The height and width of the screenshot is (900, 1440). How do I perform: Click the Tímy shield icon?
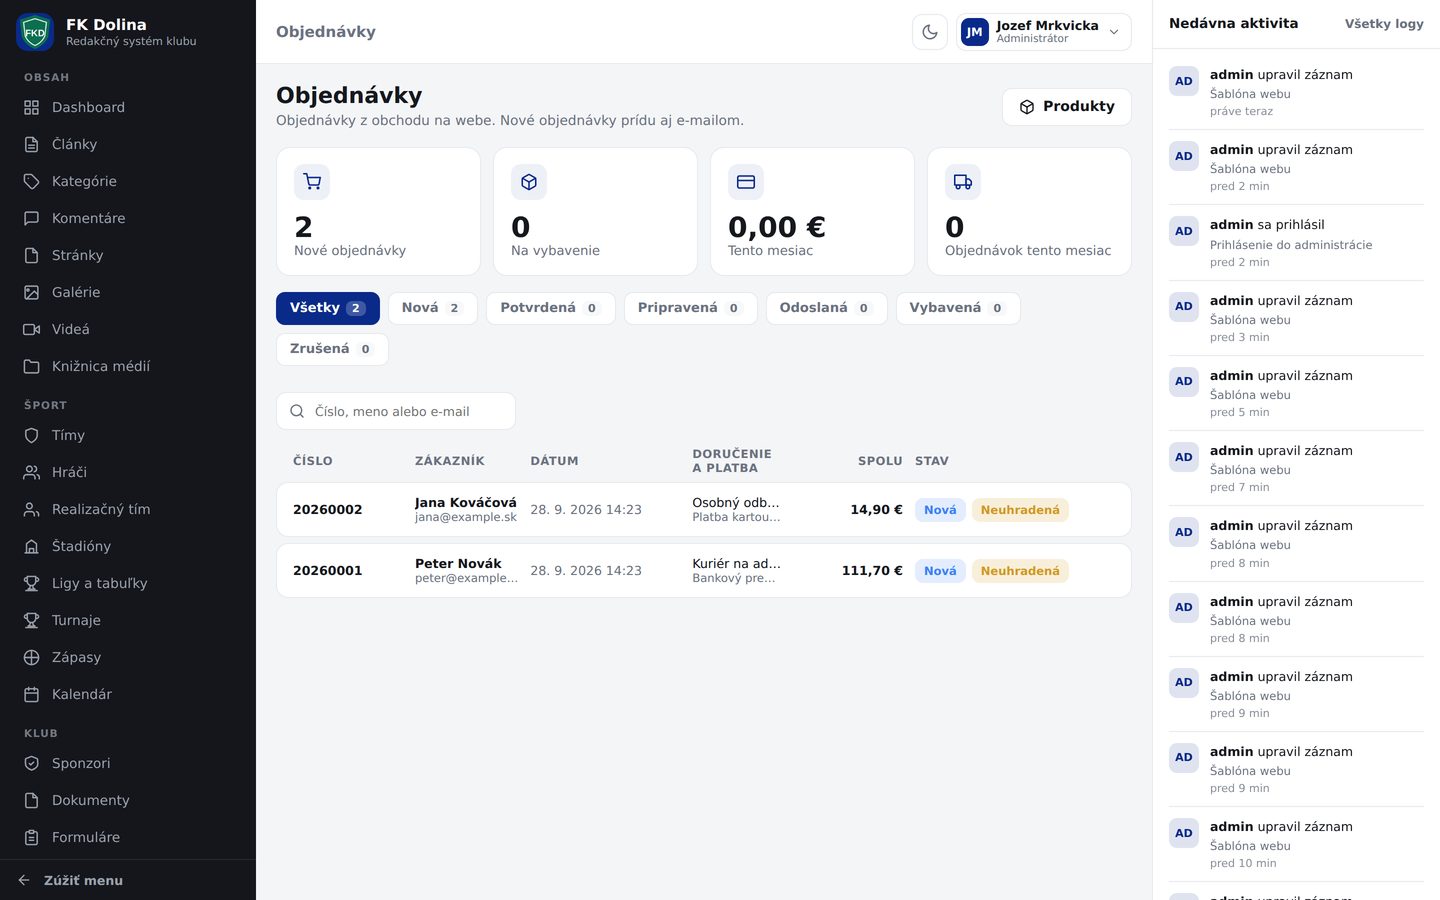[31, 435]
